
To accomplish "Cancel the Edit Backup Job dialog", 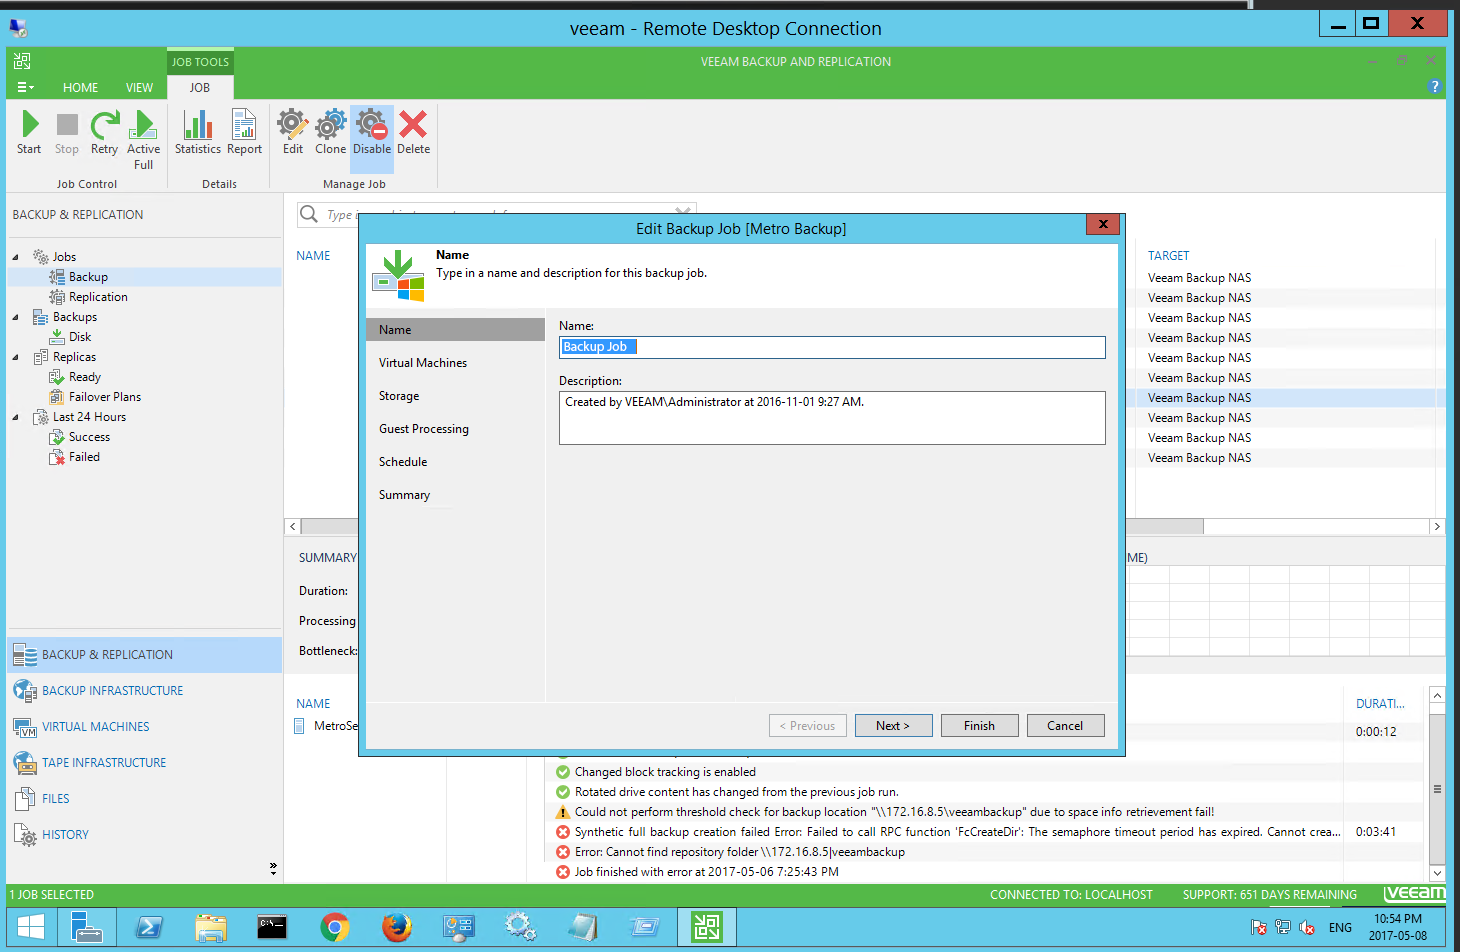I will (1066, 726).
